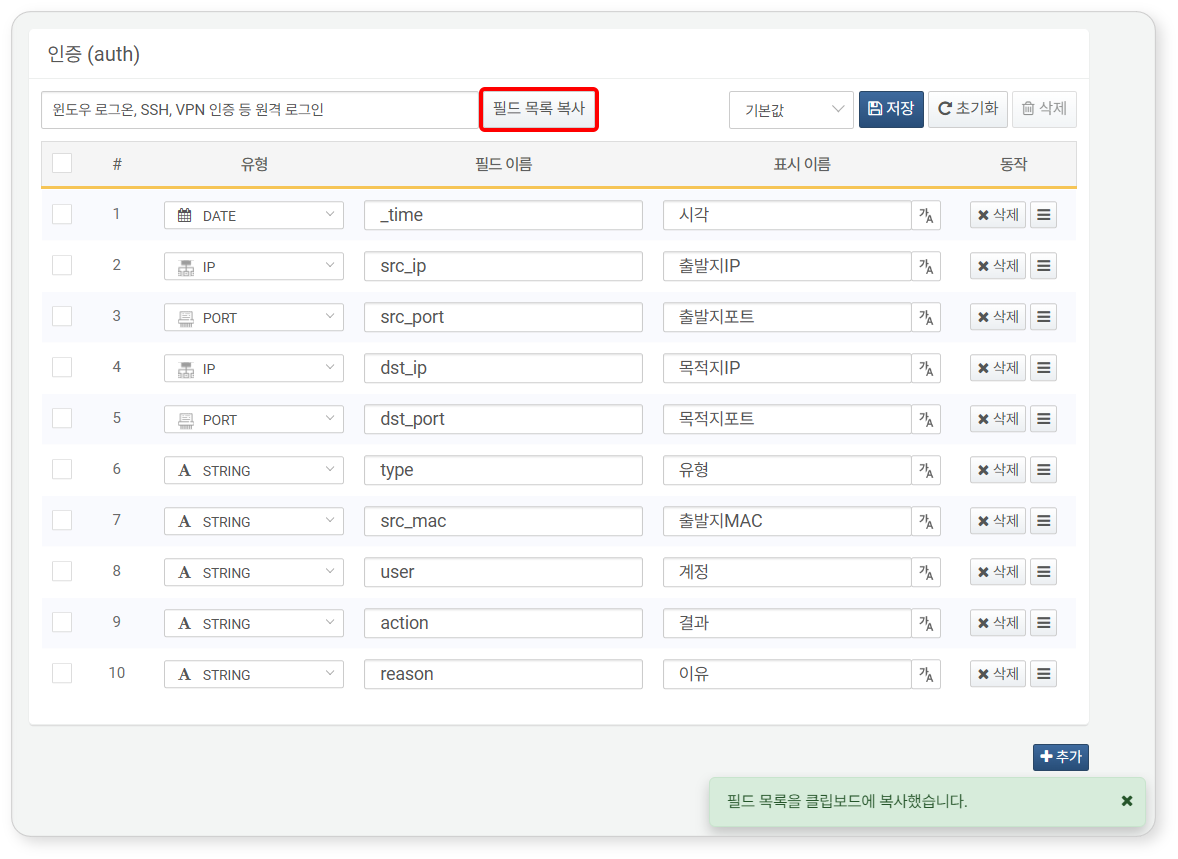The image size is (1178, 859).
Task: Click reorder handle for src_mac row
Action: click(x=1044, y=521)
